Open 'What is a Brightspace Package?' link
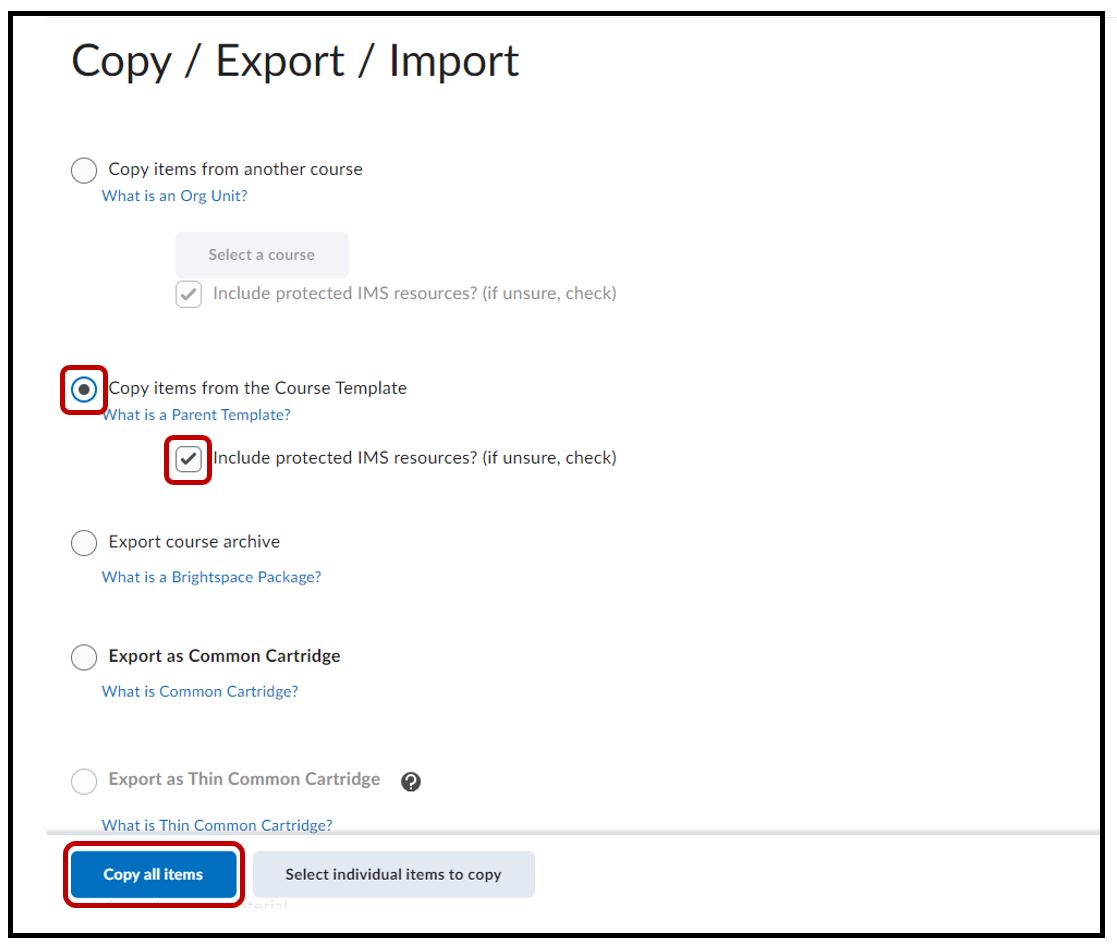The width and height of the screenshot is (1117, 951). tap(211, 577)
